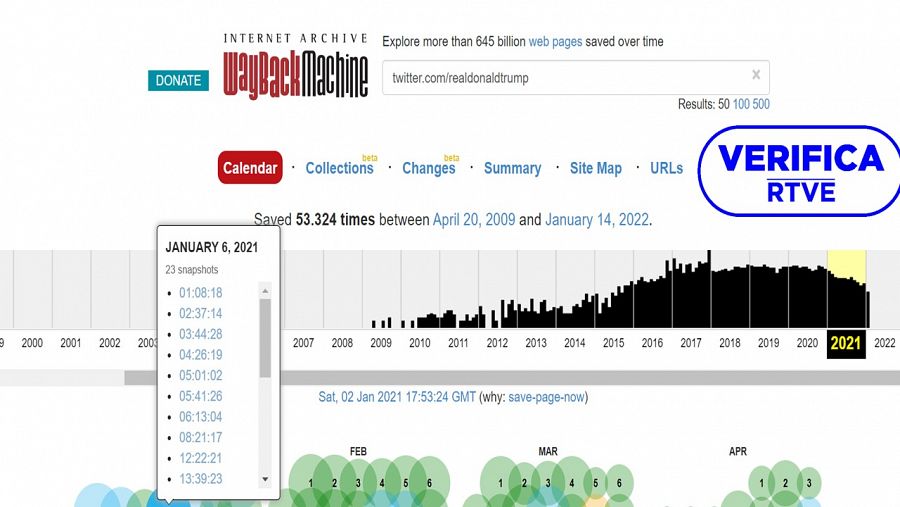The width and height of the screenshot is (900, 507).
Task: Select year 2015 on the timeline
Action: 614,343
